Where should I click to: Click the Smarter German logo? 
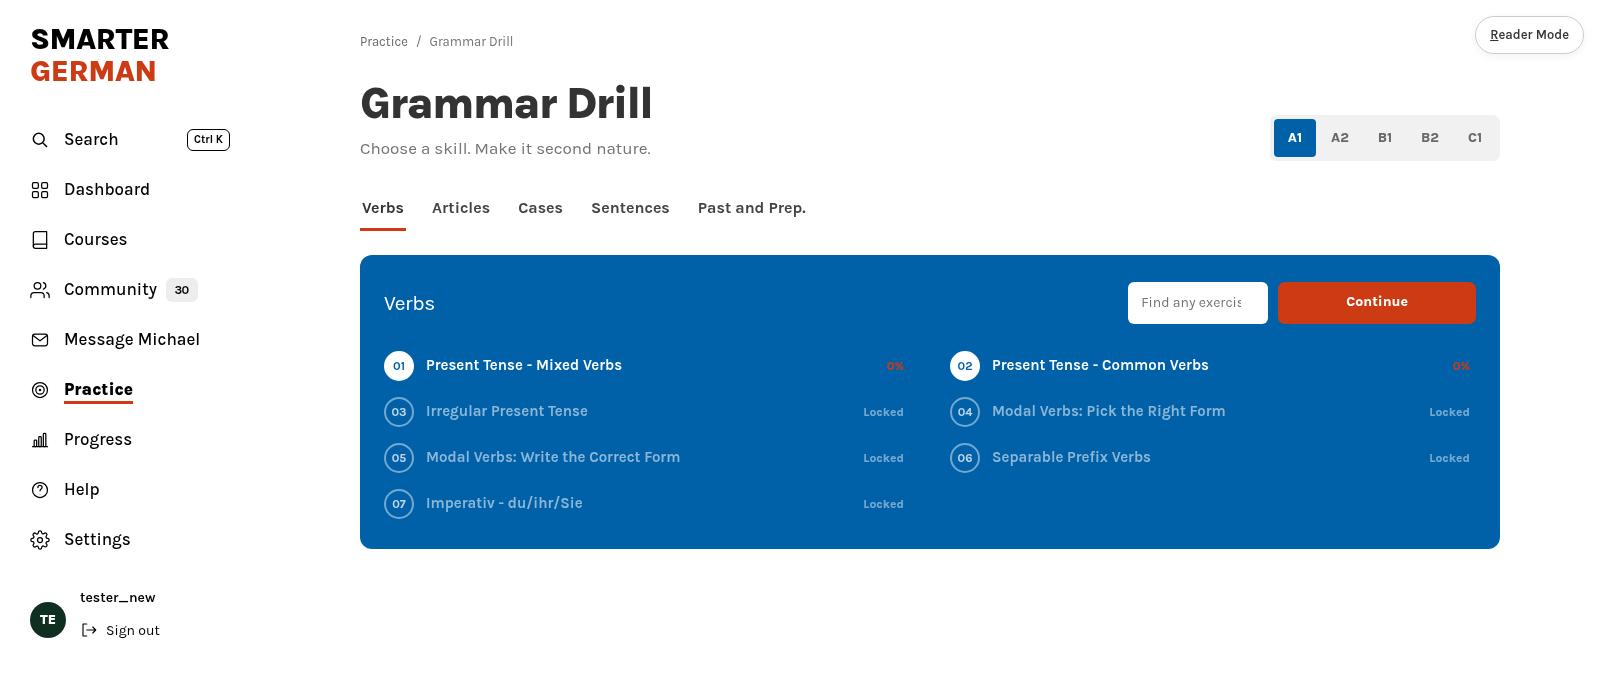(100, 56)
